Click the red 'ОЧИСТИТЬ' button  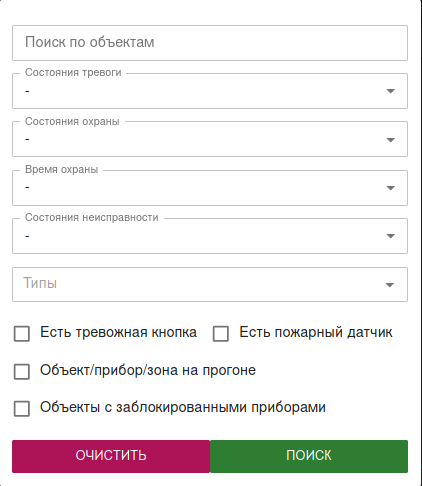click(x=111, y=456)
